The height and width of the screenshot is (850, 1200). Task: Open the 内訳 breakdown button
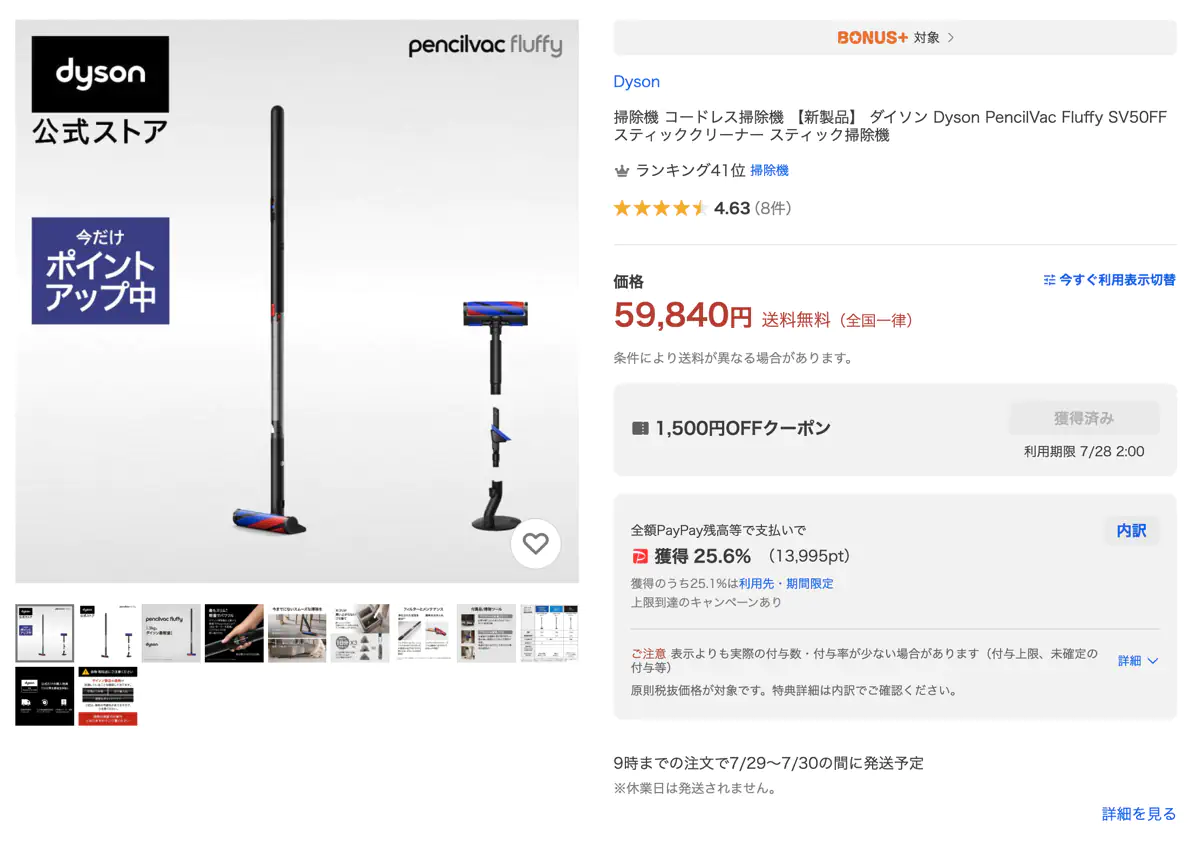[x=1132, y=531]
